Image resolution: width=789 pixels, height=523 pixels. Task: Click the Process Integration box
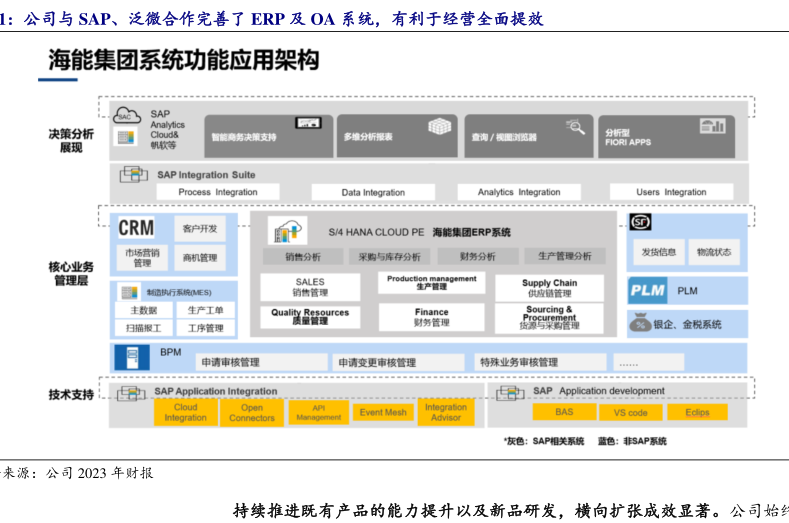pos(218,192)
